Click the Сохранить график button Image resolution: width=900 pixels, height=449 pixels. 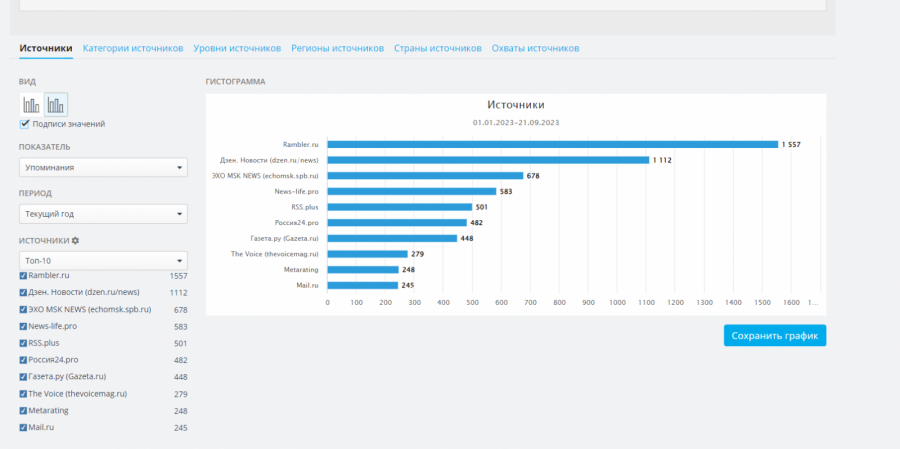775,336
